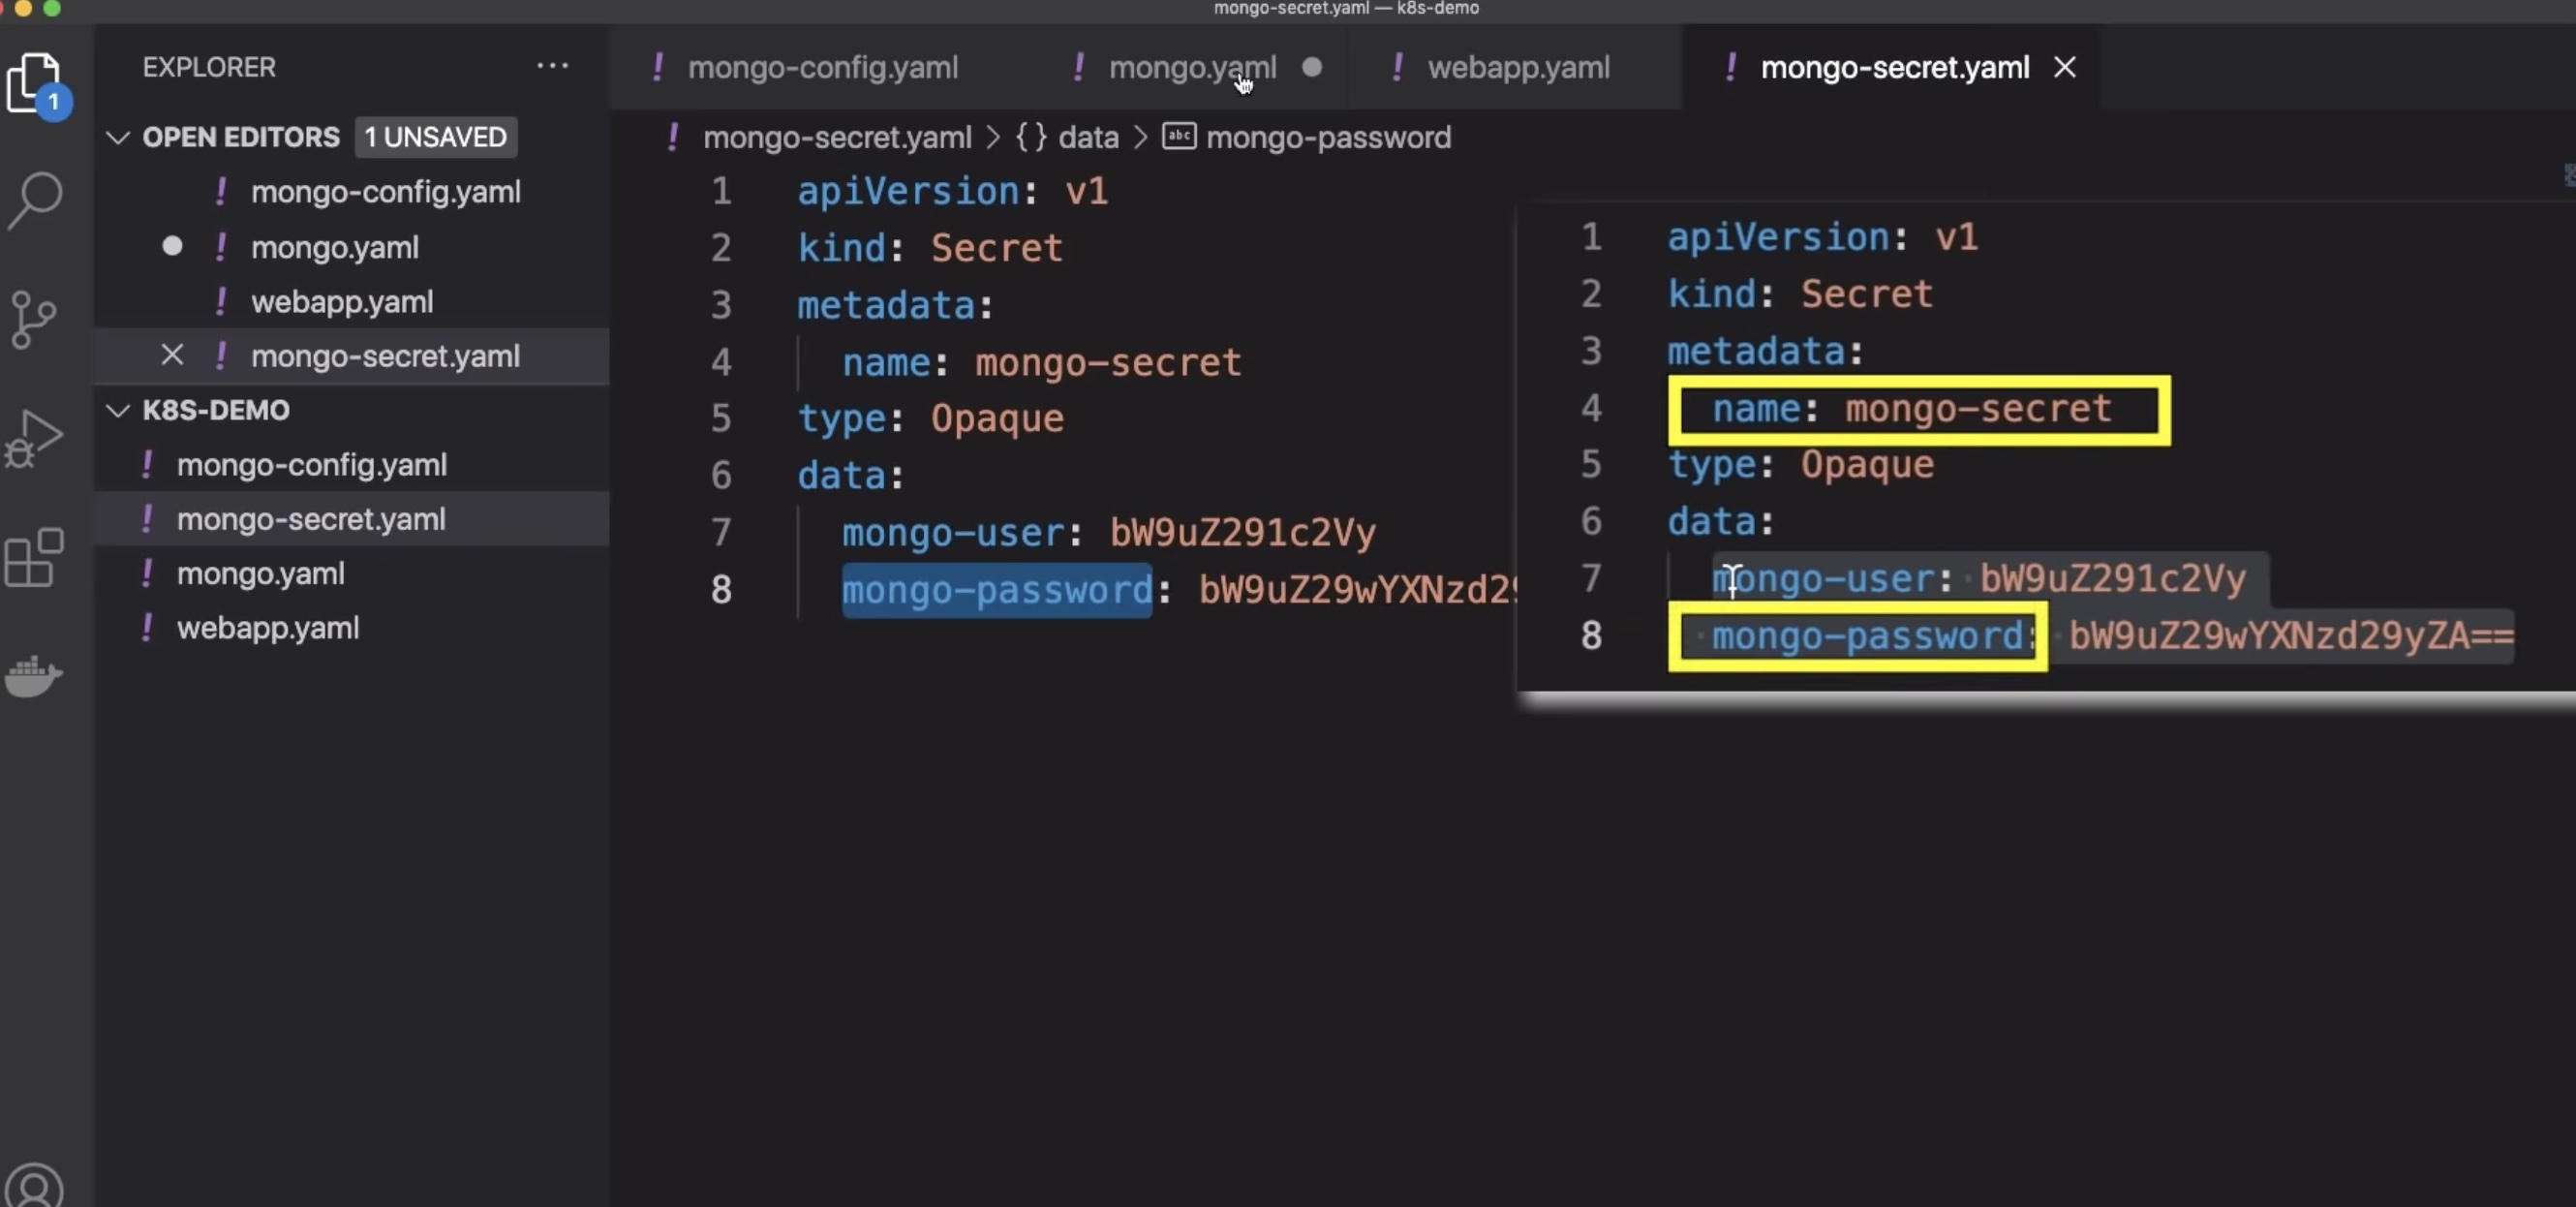This screenshot has width=2576, height=1207.
Task: Open mongo.yaml in K8S-DEMO folder
Action: tap(260, 573)
